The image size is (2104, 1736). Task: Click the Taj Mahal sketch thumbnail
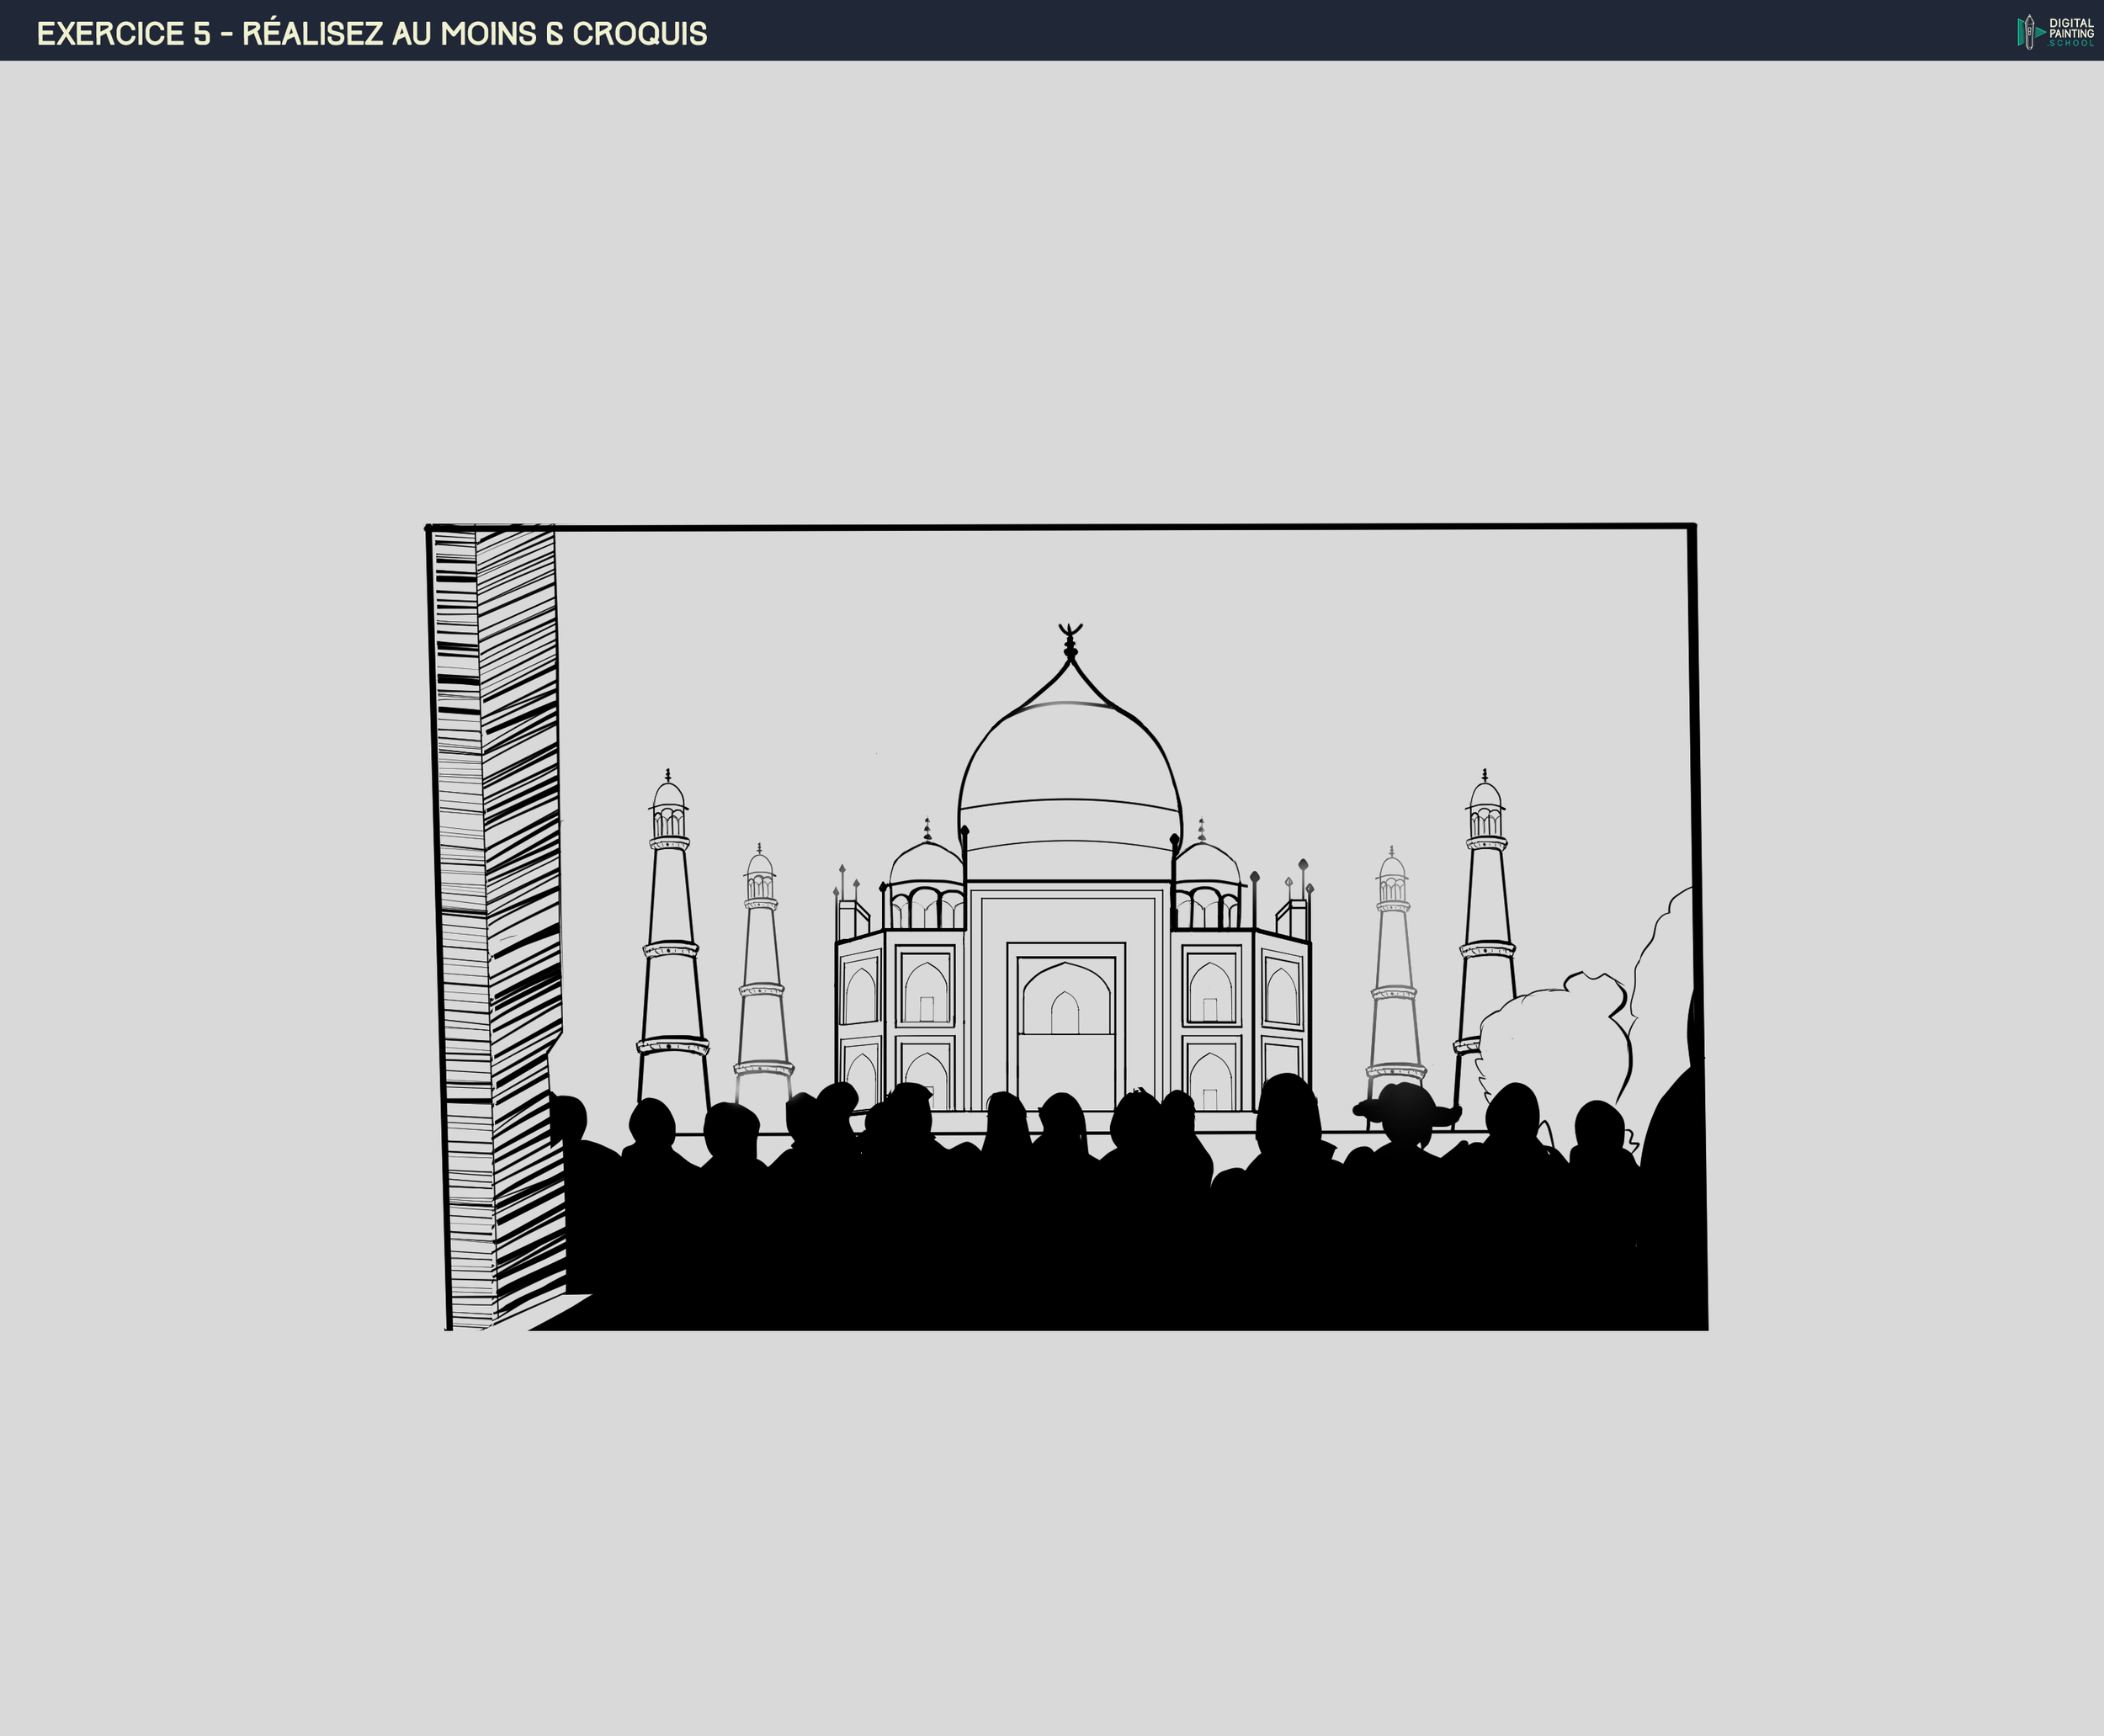pyautogui.click(x=1068, y=925)
